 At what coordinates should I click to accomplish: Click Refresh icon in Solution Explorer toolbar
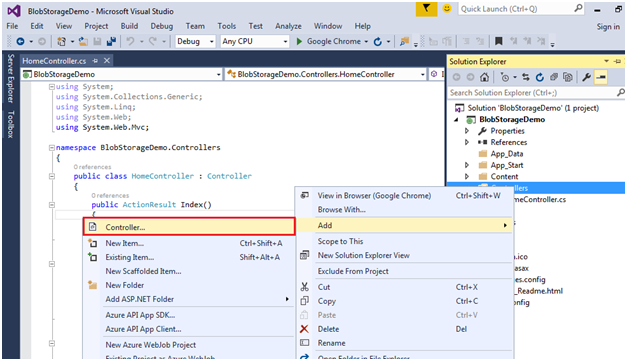tap(540, 77)
